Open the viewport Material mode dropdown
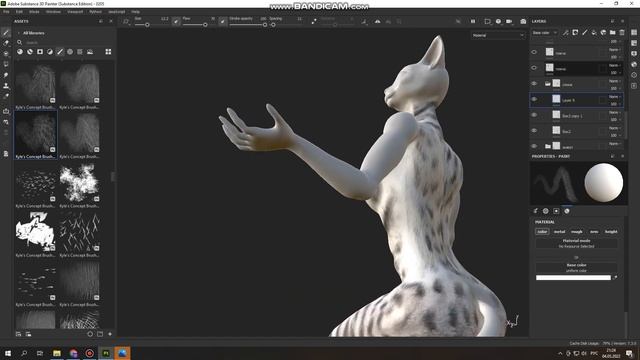This screenshot has width=640, height=360. pyautogui.click(x=498, y=36)
